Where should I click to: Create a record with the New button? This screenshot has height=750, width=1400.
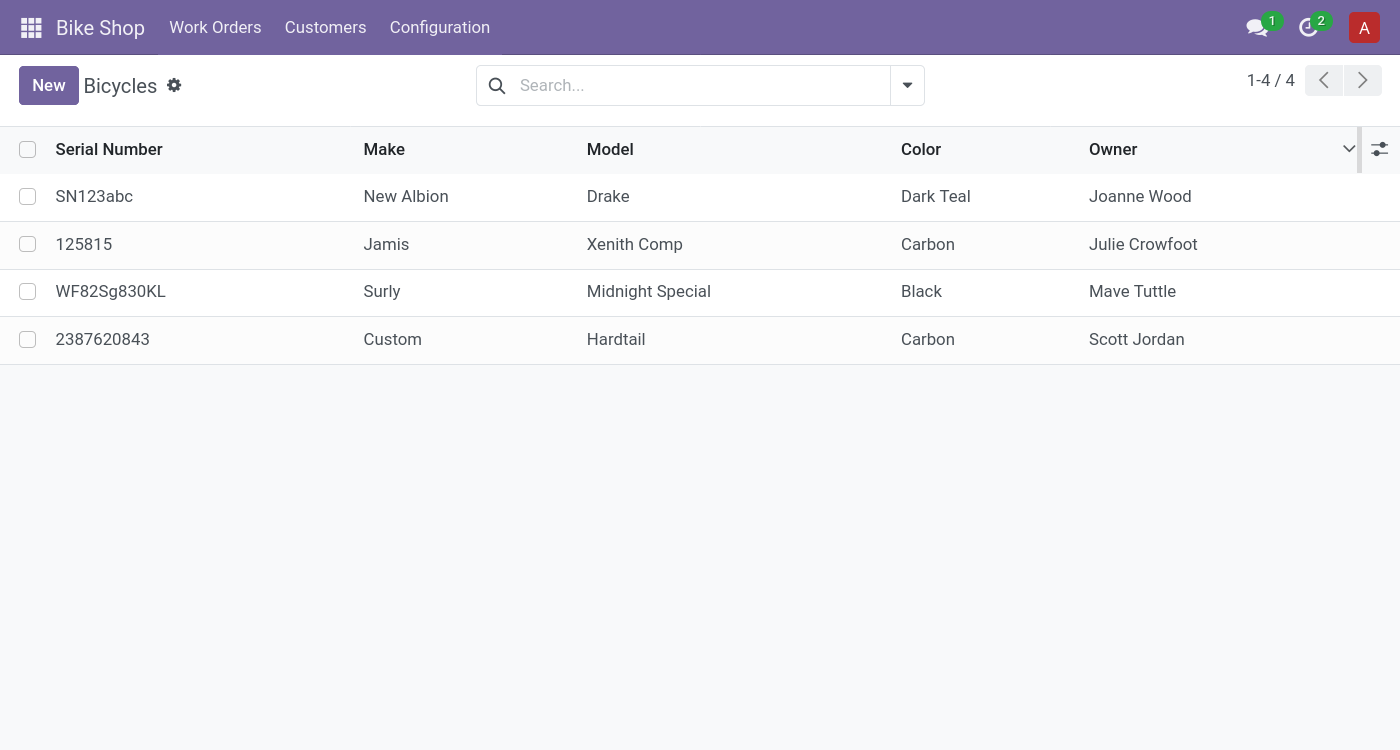pos(48,85)
